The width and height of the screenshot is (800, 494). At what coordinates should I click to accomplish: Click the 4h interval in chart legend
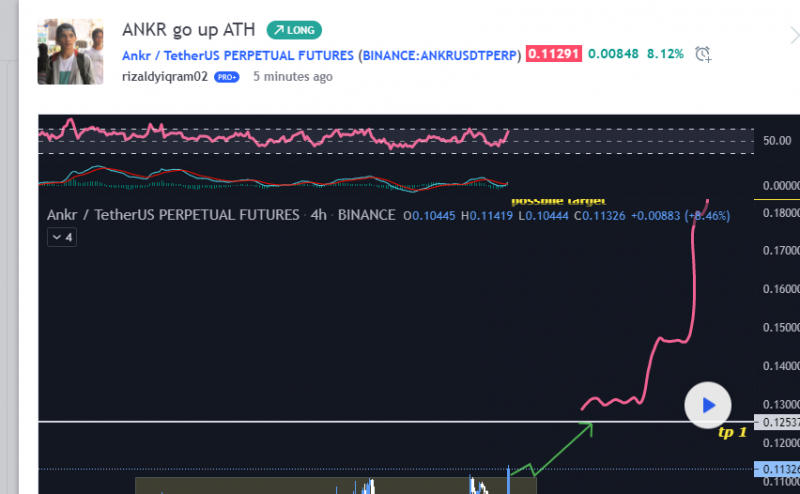point(320,215)
